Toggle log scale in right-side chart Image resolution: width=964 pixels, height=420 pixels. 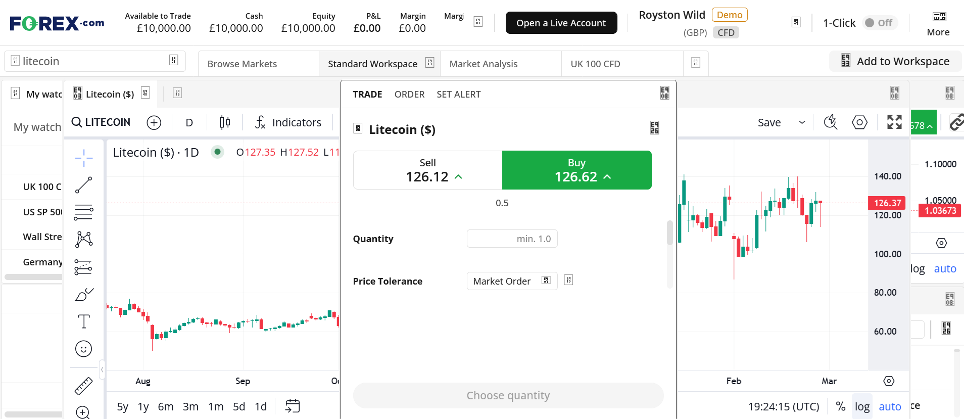pyautogui.click(x=918, y=269)
